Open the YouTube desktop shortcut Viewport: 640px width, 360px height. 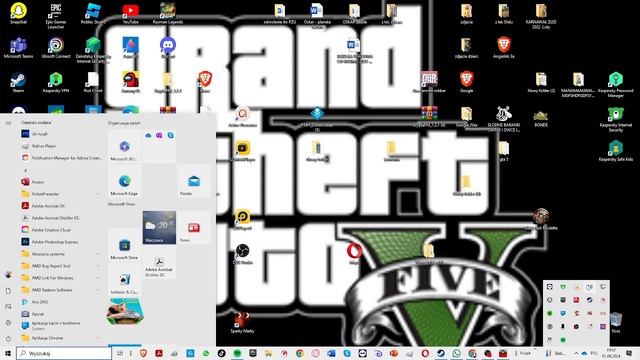point(131,13)
